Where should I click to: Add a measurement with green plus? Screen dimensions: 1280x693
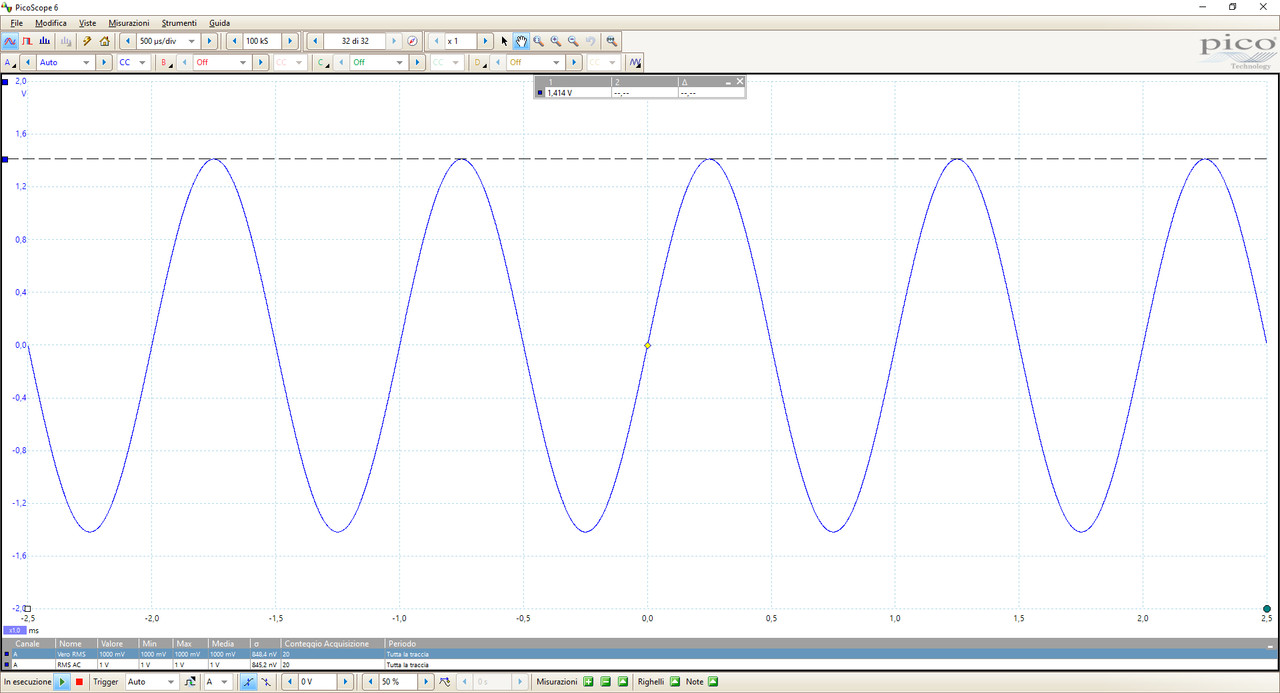pos(588,682)
